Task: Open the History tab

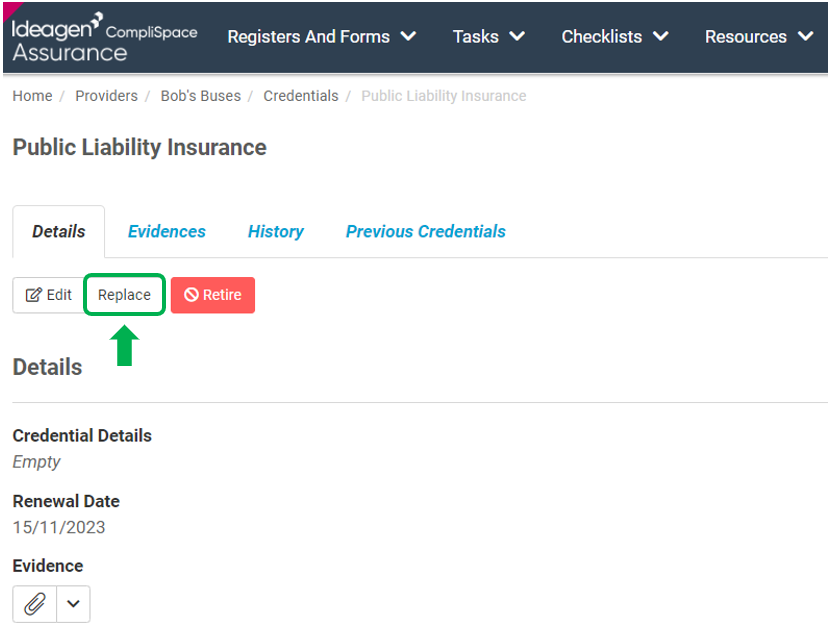Action: pyautogui.click(x=275, y=231)
